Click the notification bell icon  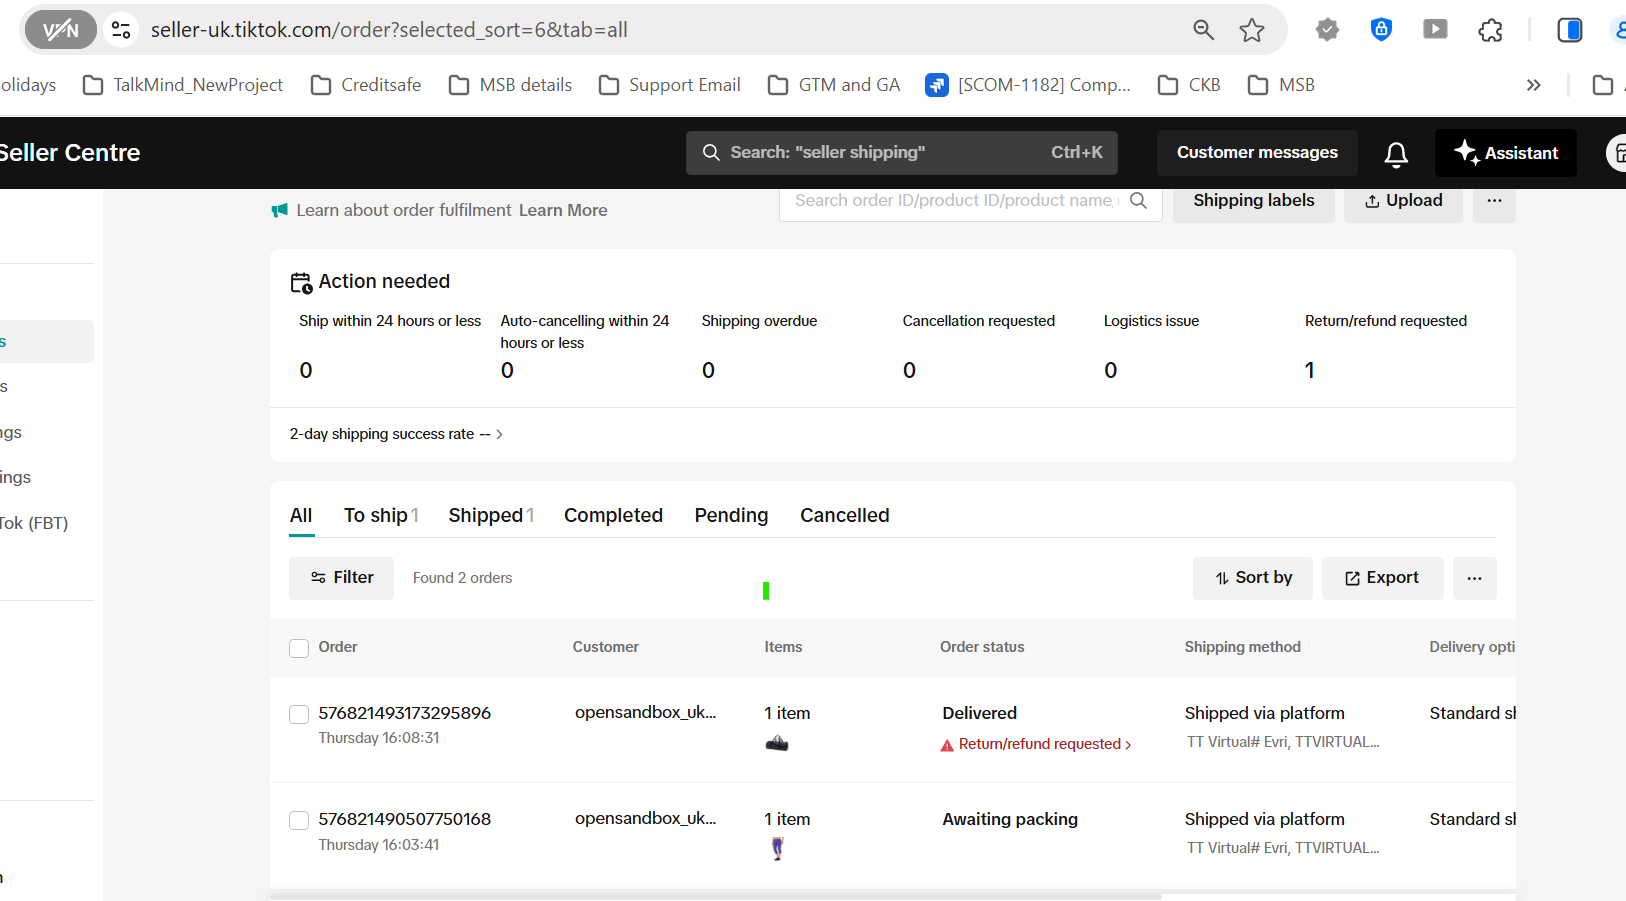click(x=1396, y=154)
